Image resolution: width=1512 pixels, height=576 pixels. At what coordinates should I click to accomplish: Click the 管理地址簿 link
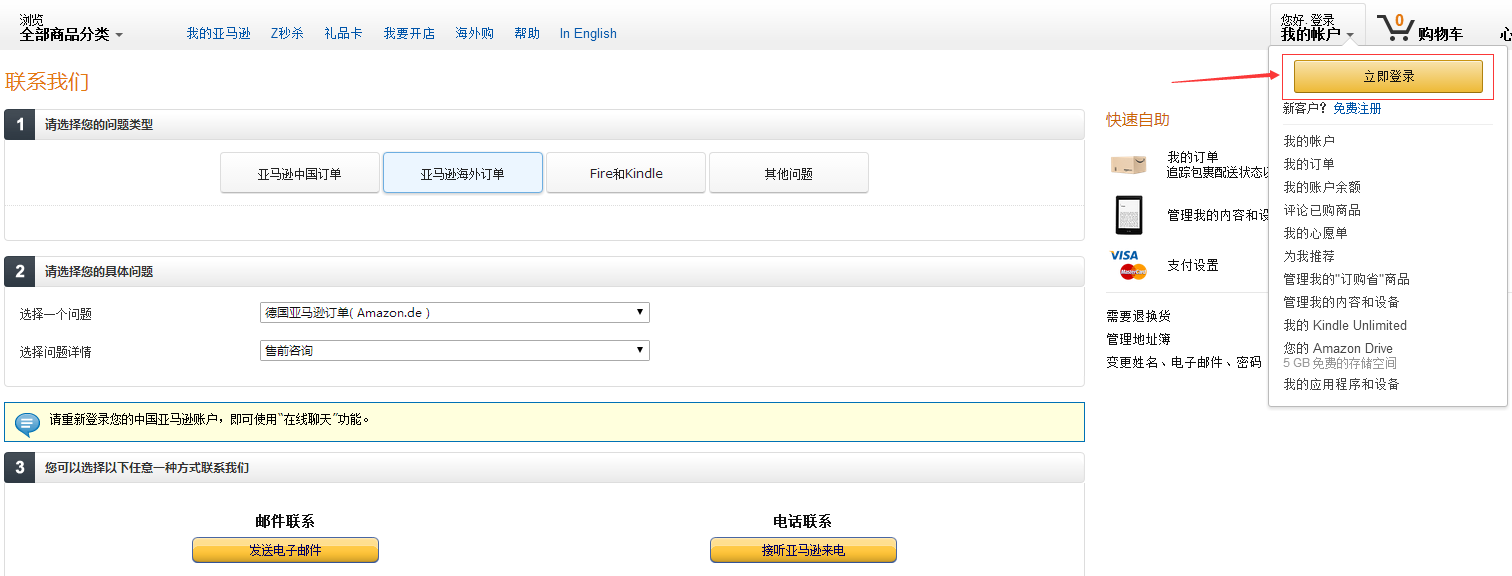click(1138, 339)
